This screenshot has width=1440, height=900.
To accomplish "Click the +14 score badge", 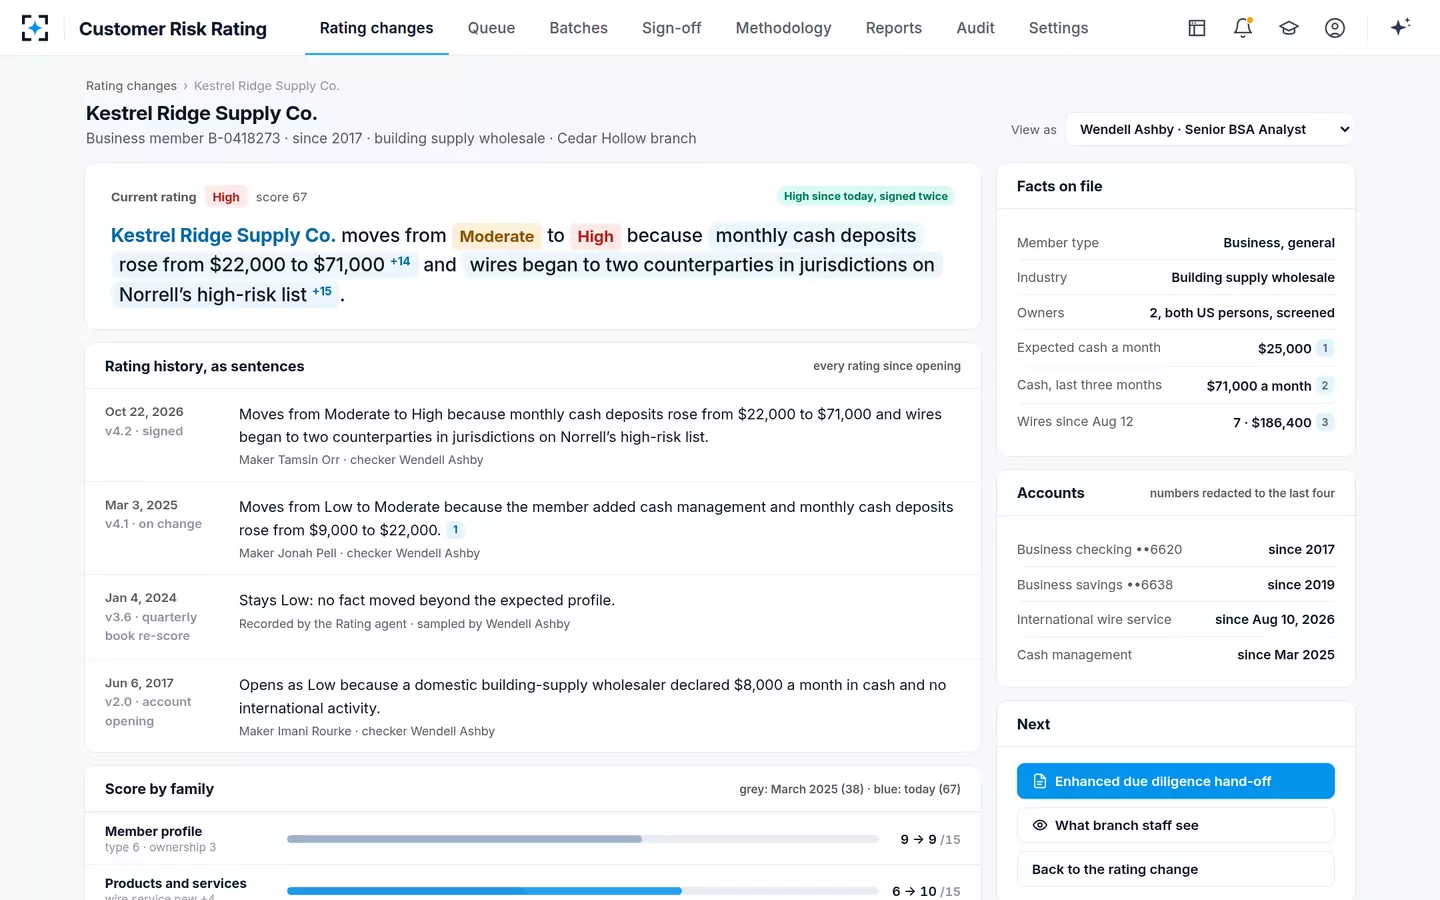I will 400,262.
